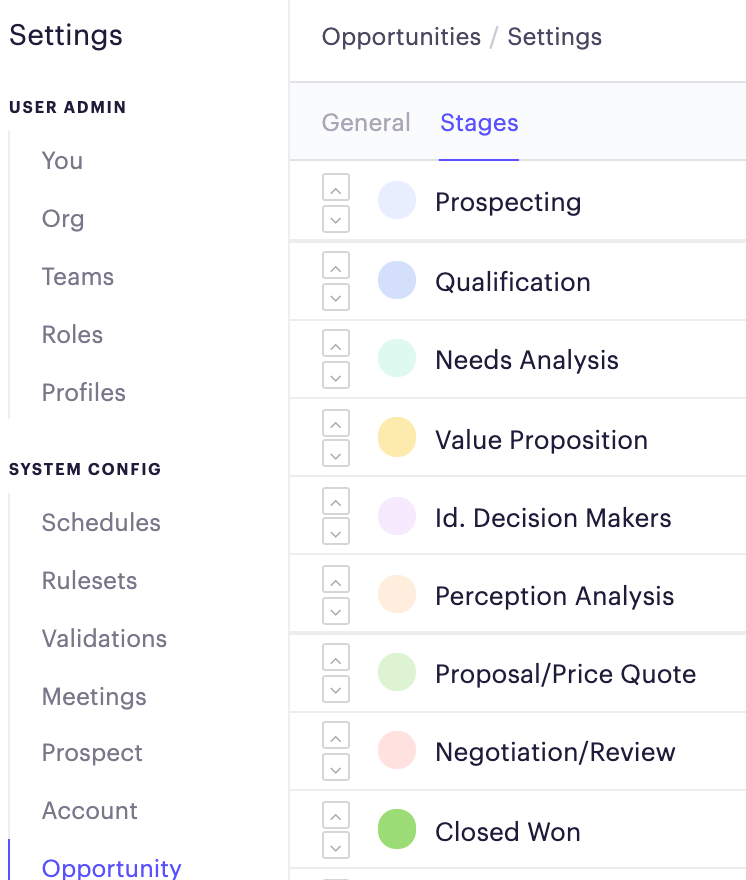Move the Qualification stage up
Screen dimensions: 746x880
(336, 265)
